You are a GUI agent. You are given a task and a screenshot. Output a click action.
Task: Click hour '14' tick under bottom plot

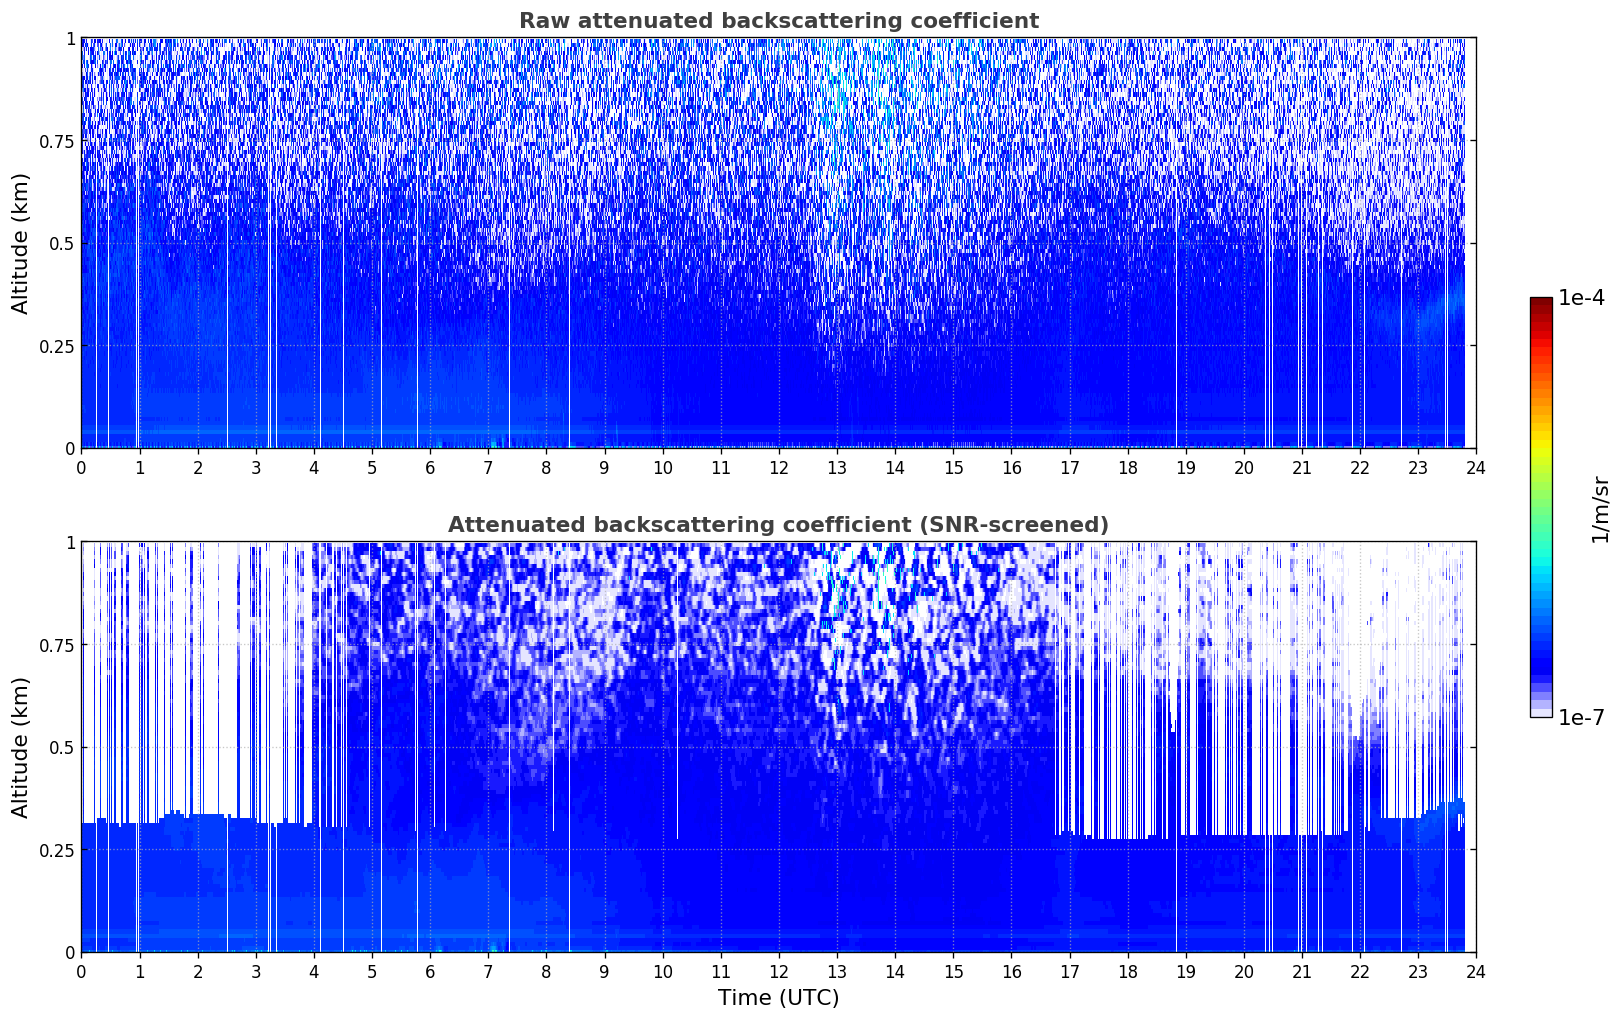click(x=895, y=971)
